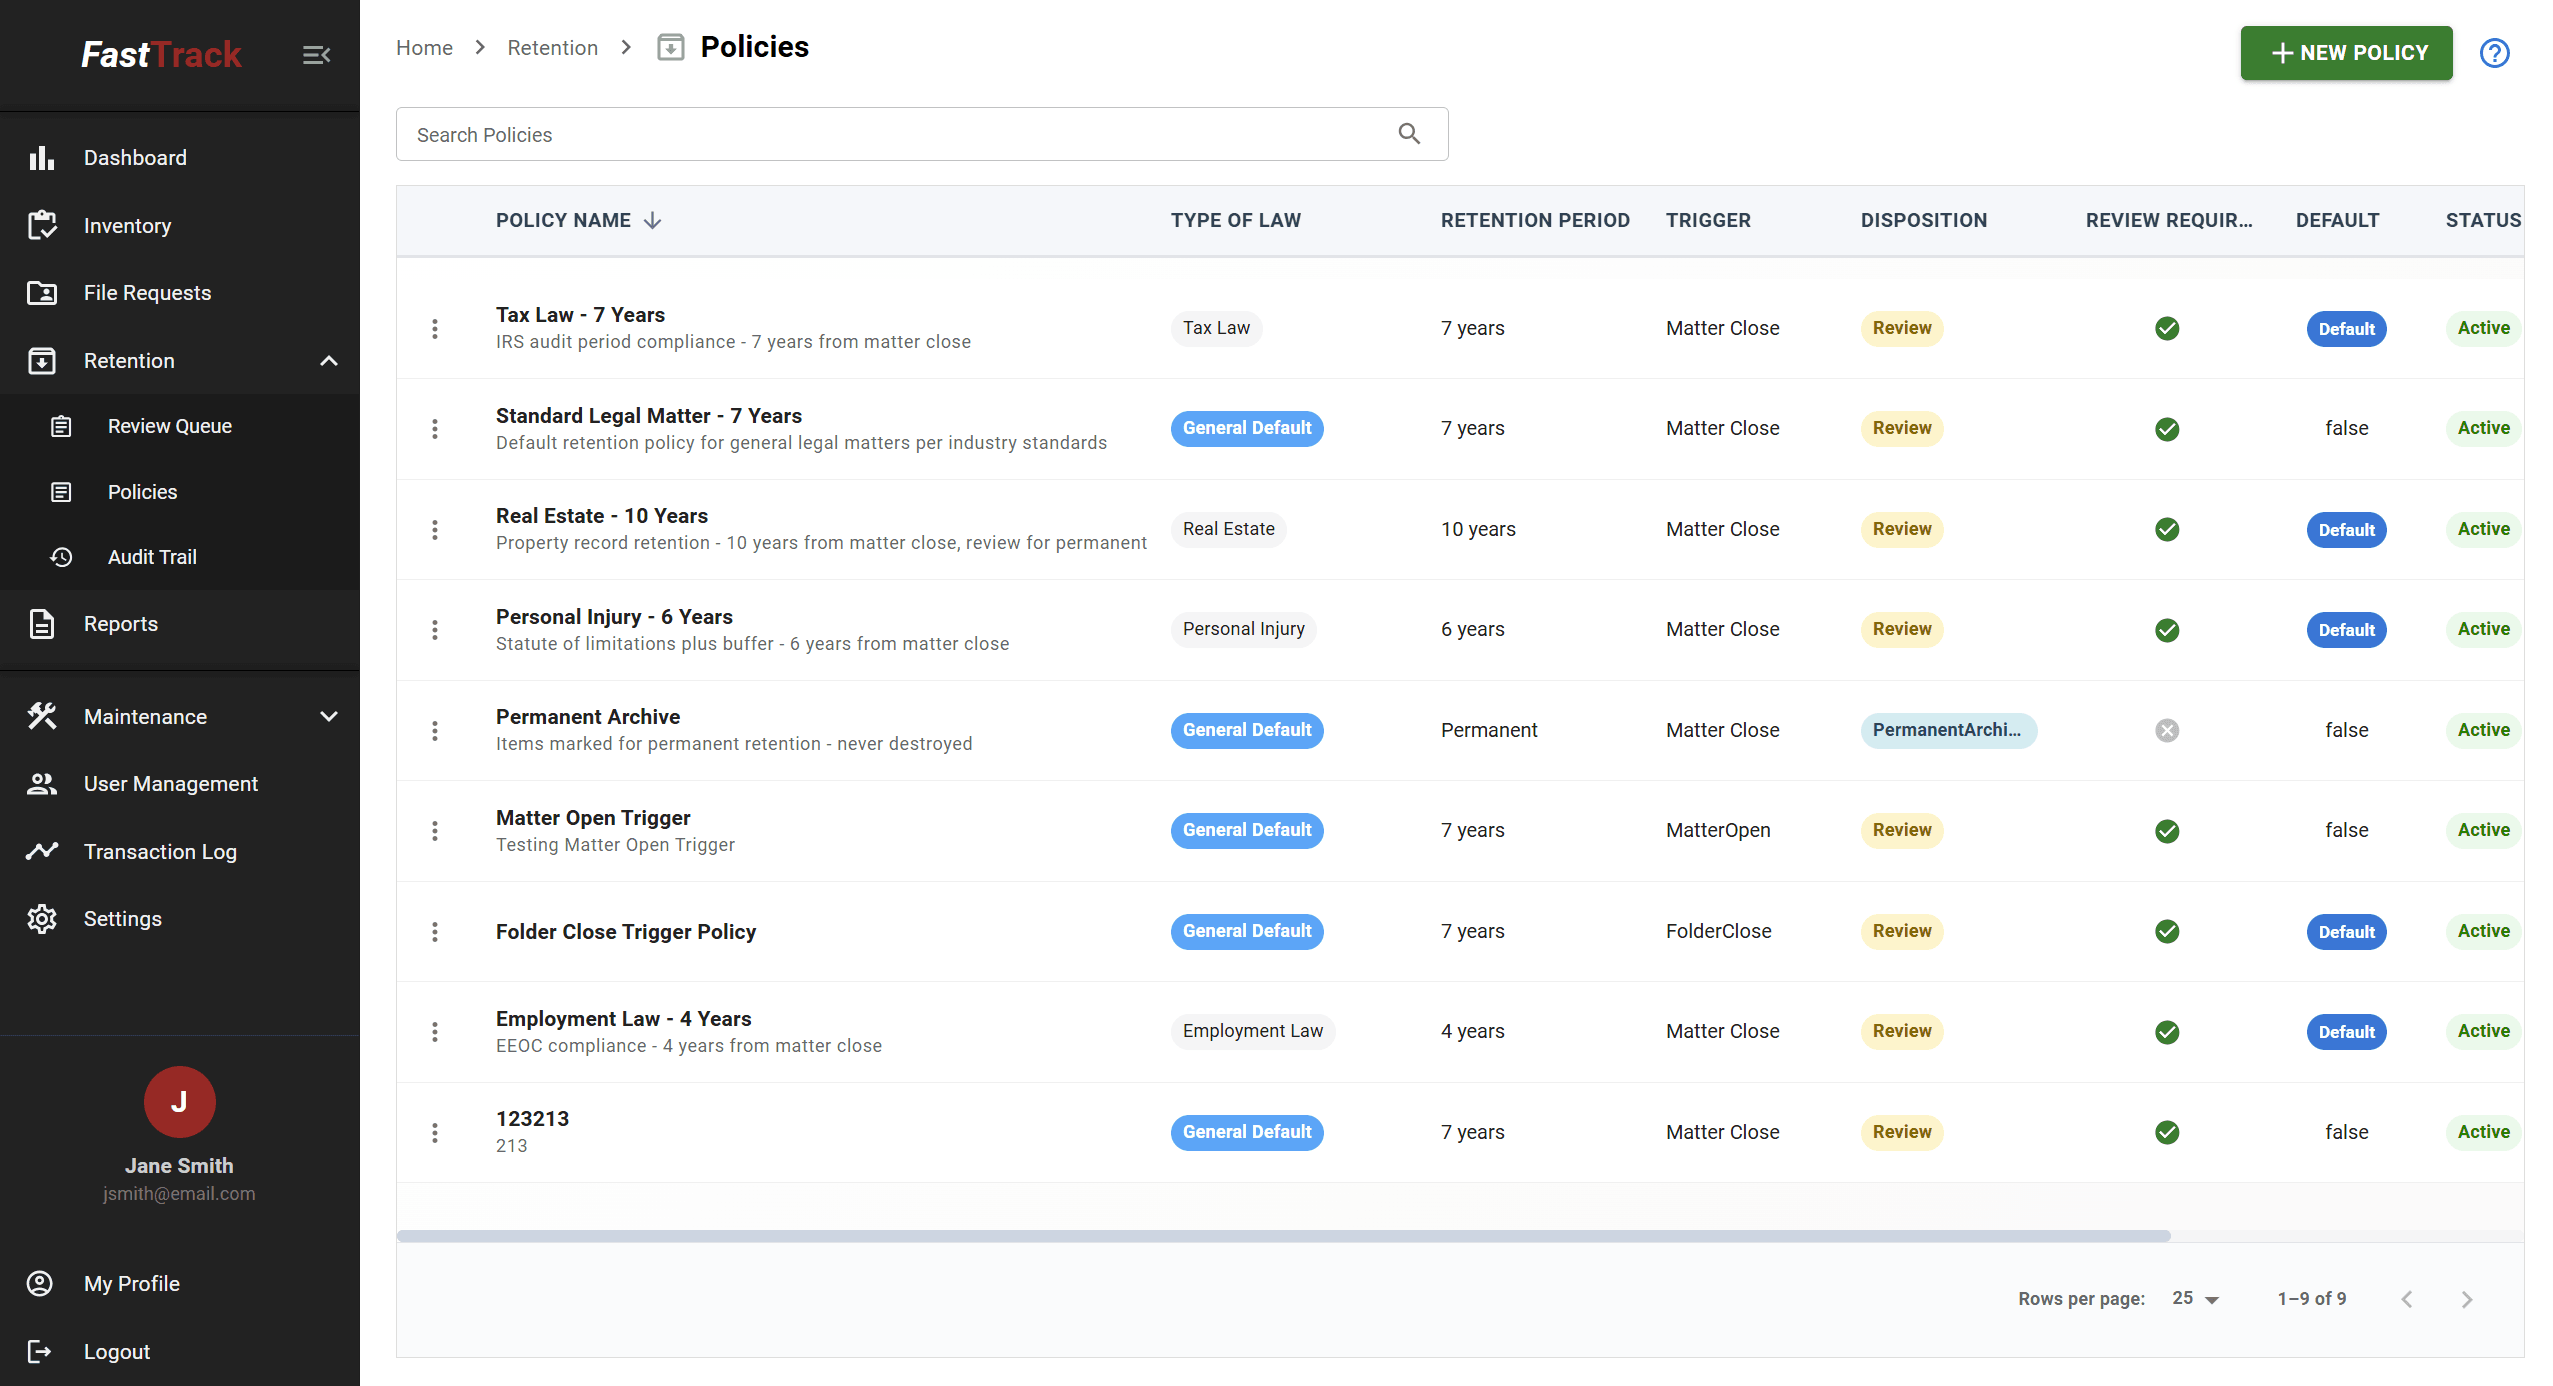Screen dimensions: 2553x1386
Task: Collapse the sidebar menu icon
Action: pyautogui.click(x=316, y=55)
